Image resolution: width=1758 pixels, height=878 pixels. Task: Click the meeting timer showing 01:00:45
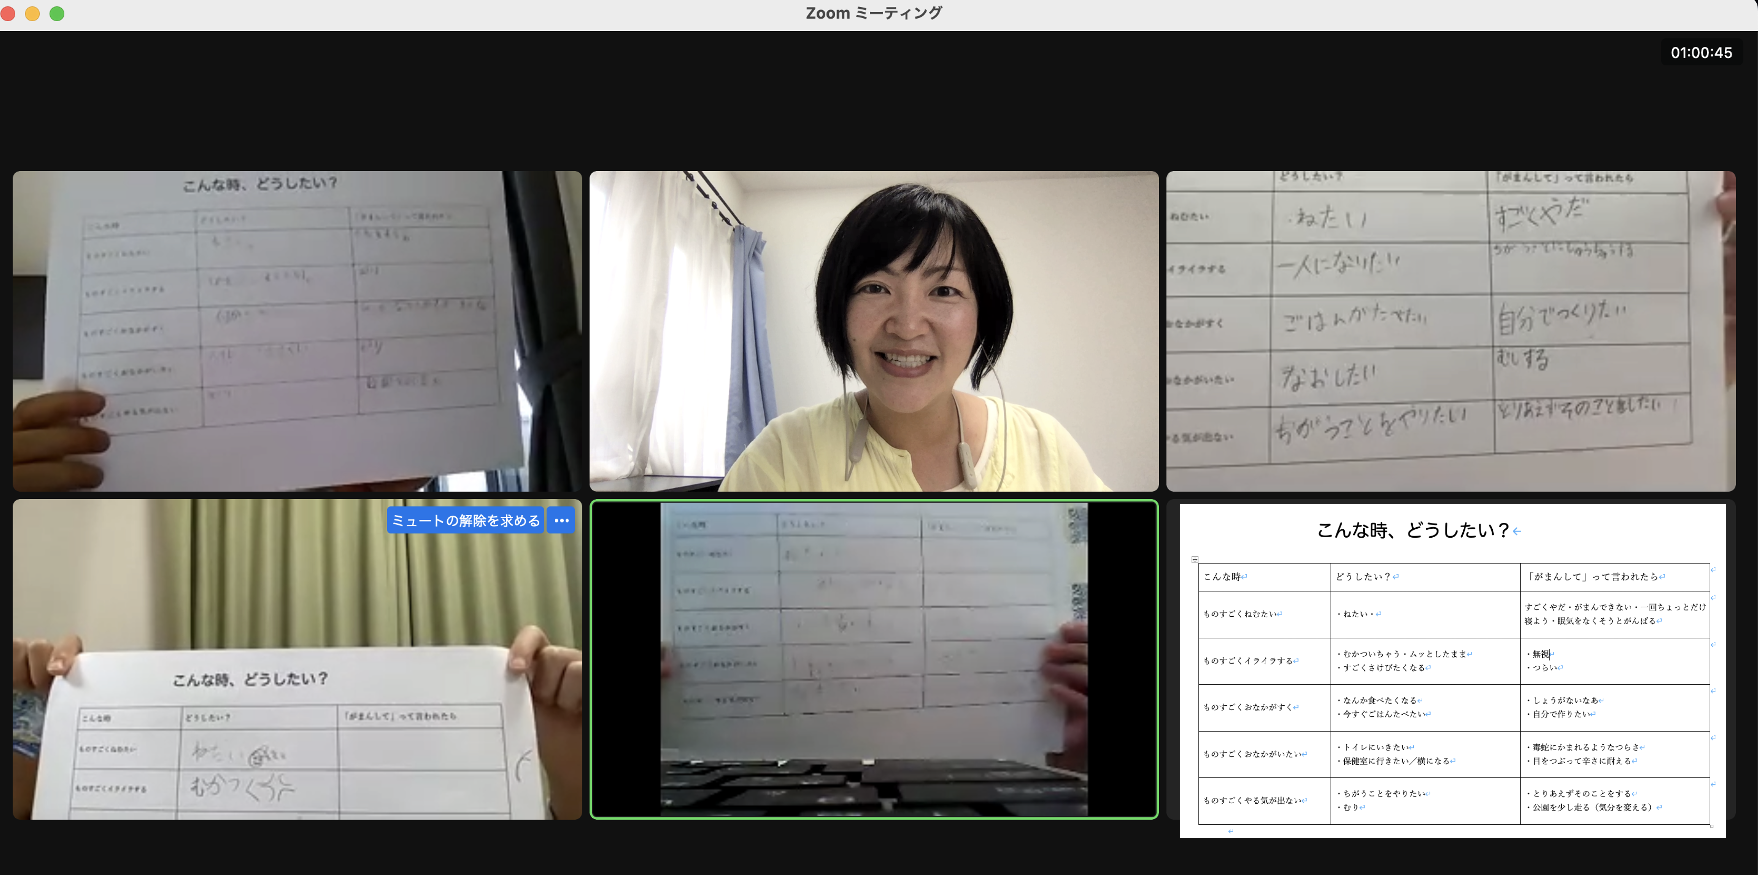[x=1701, y=52]
